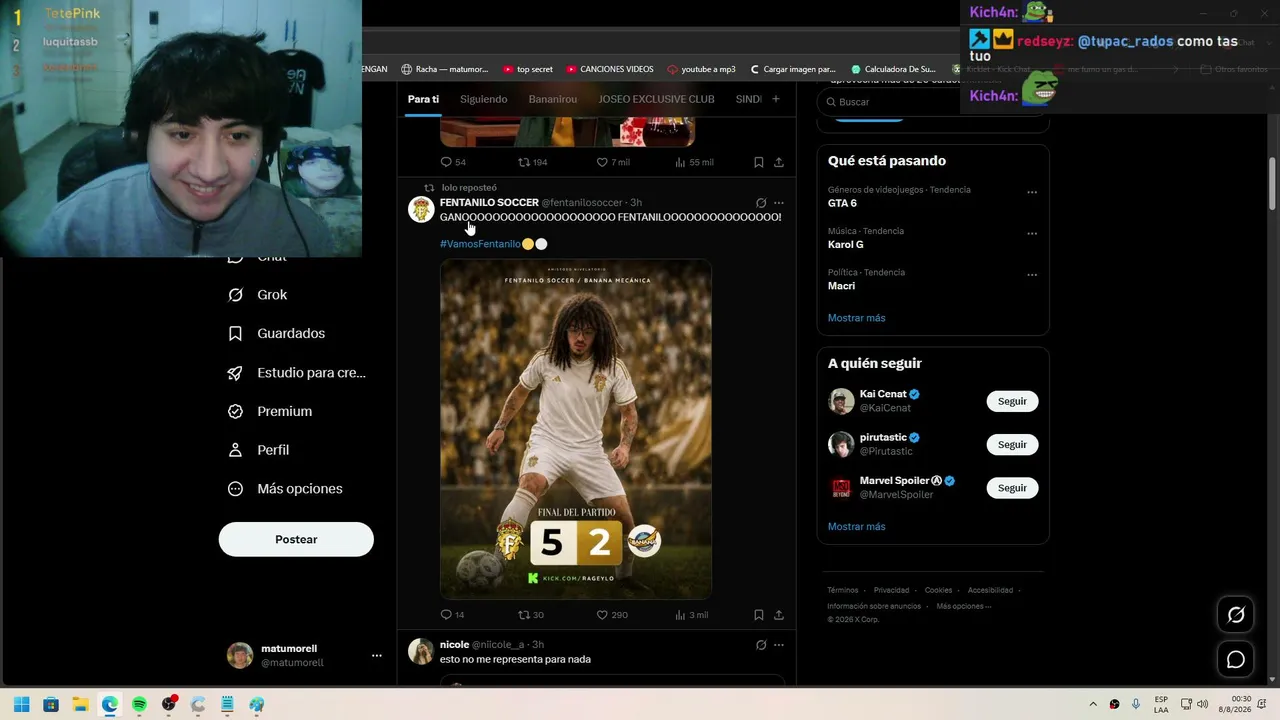The width and height of the screenshot is (1280, 720).
Task: Follow pirutastic with Seguir button
Action: click(x=1012, y=444)
